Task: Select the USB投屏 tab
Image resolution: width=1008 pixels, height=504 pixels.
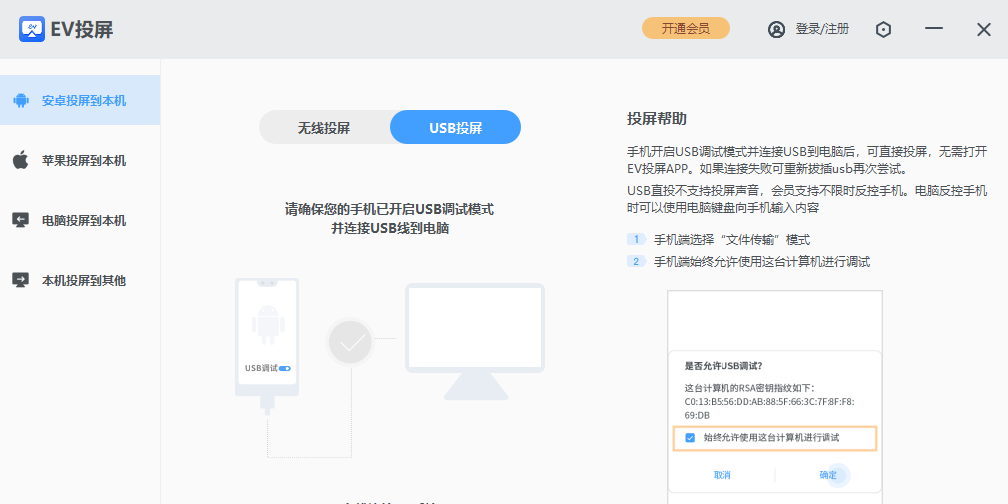Action: [455, 128]
